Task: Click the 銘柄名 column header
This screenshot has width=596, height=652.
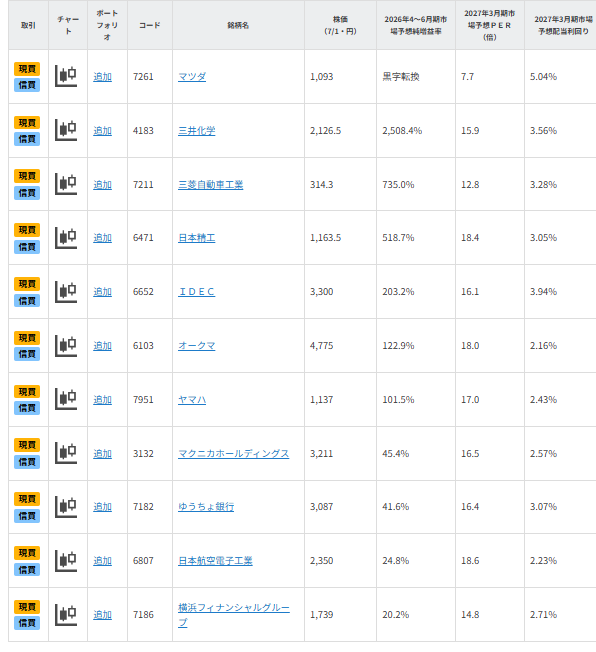Action: point(238,25)
